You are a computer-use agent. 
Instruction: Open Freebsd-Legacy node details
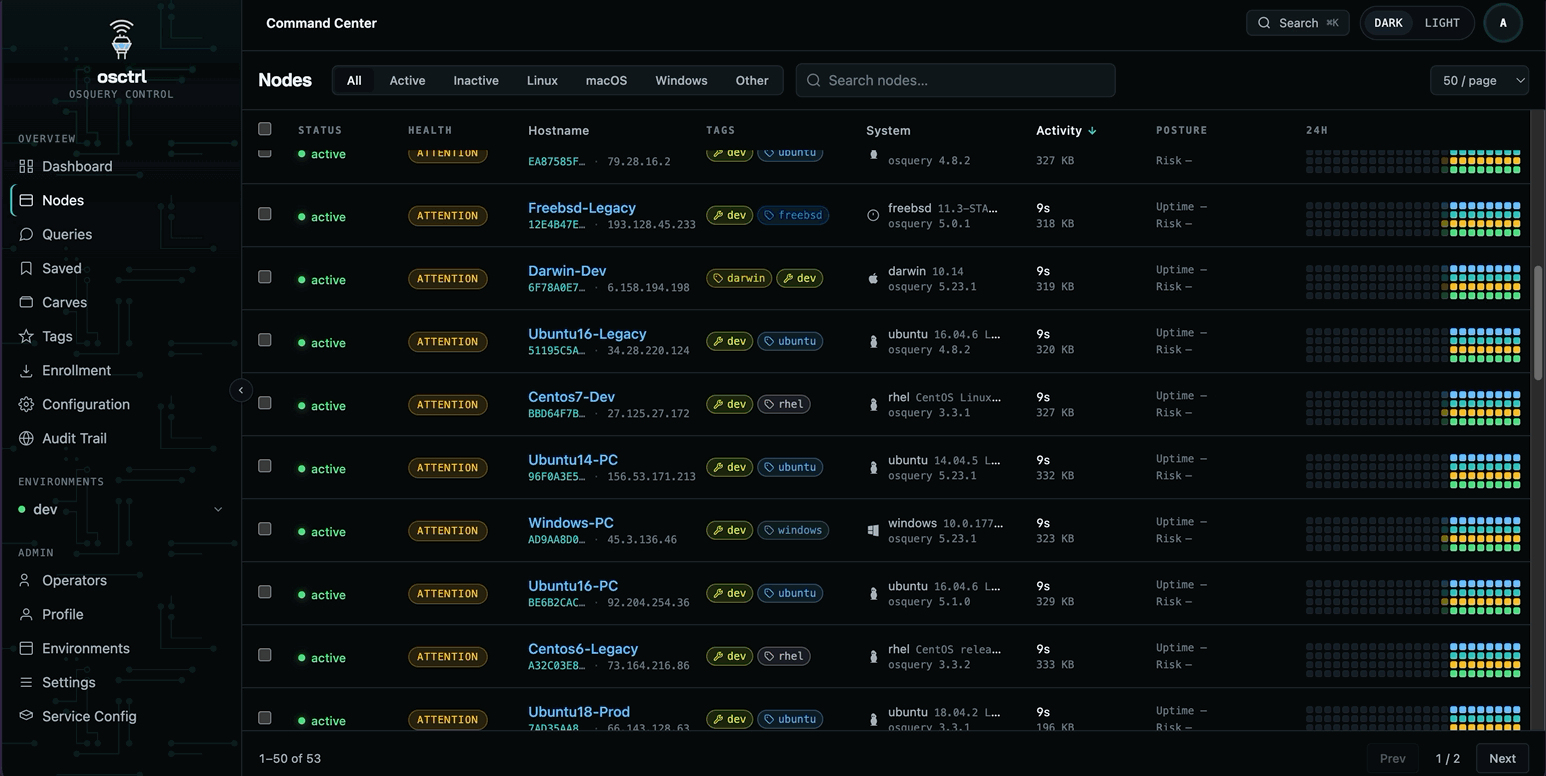(582, 208)
